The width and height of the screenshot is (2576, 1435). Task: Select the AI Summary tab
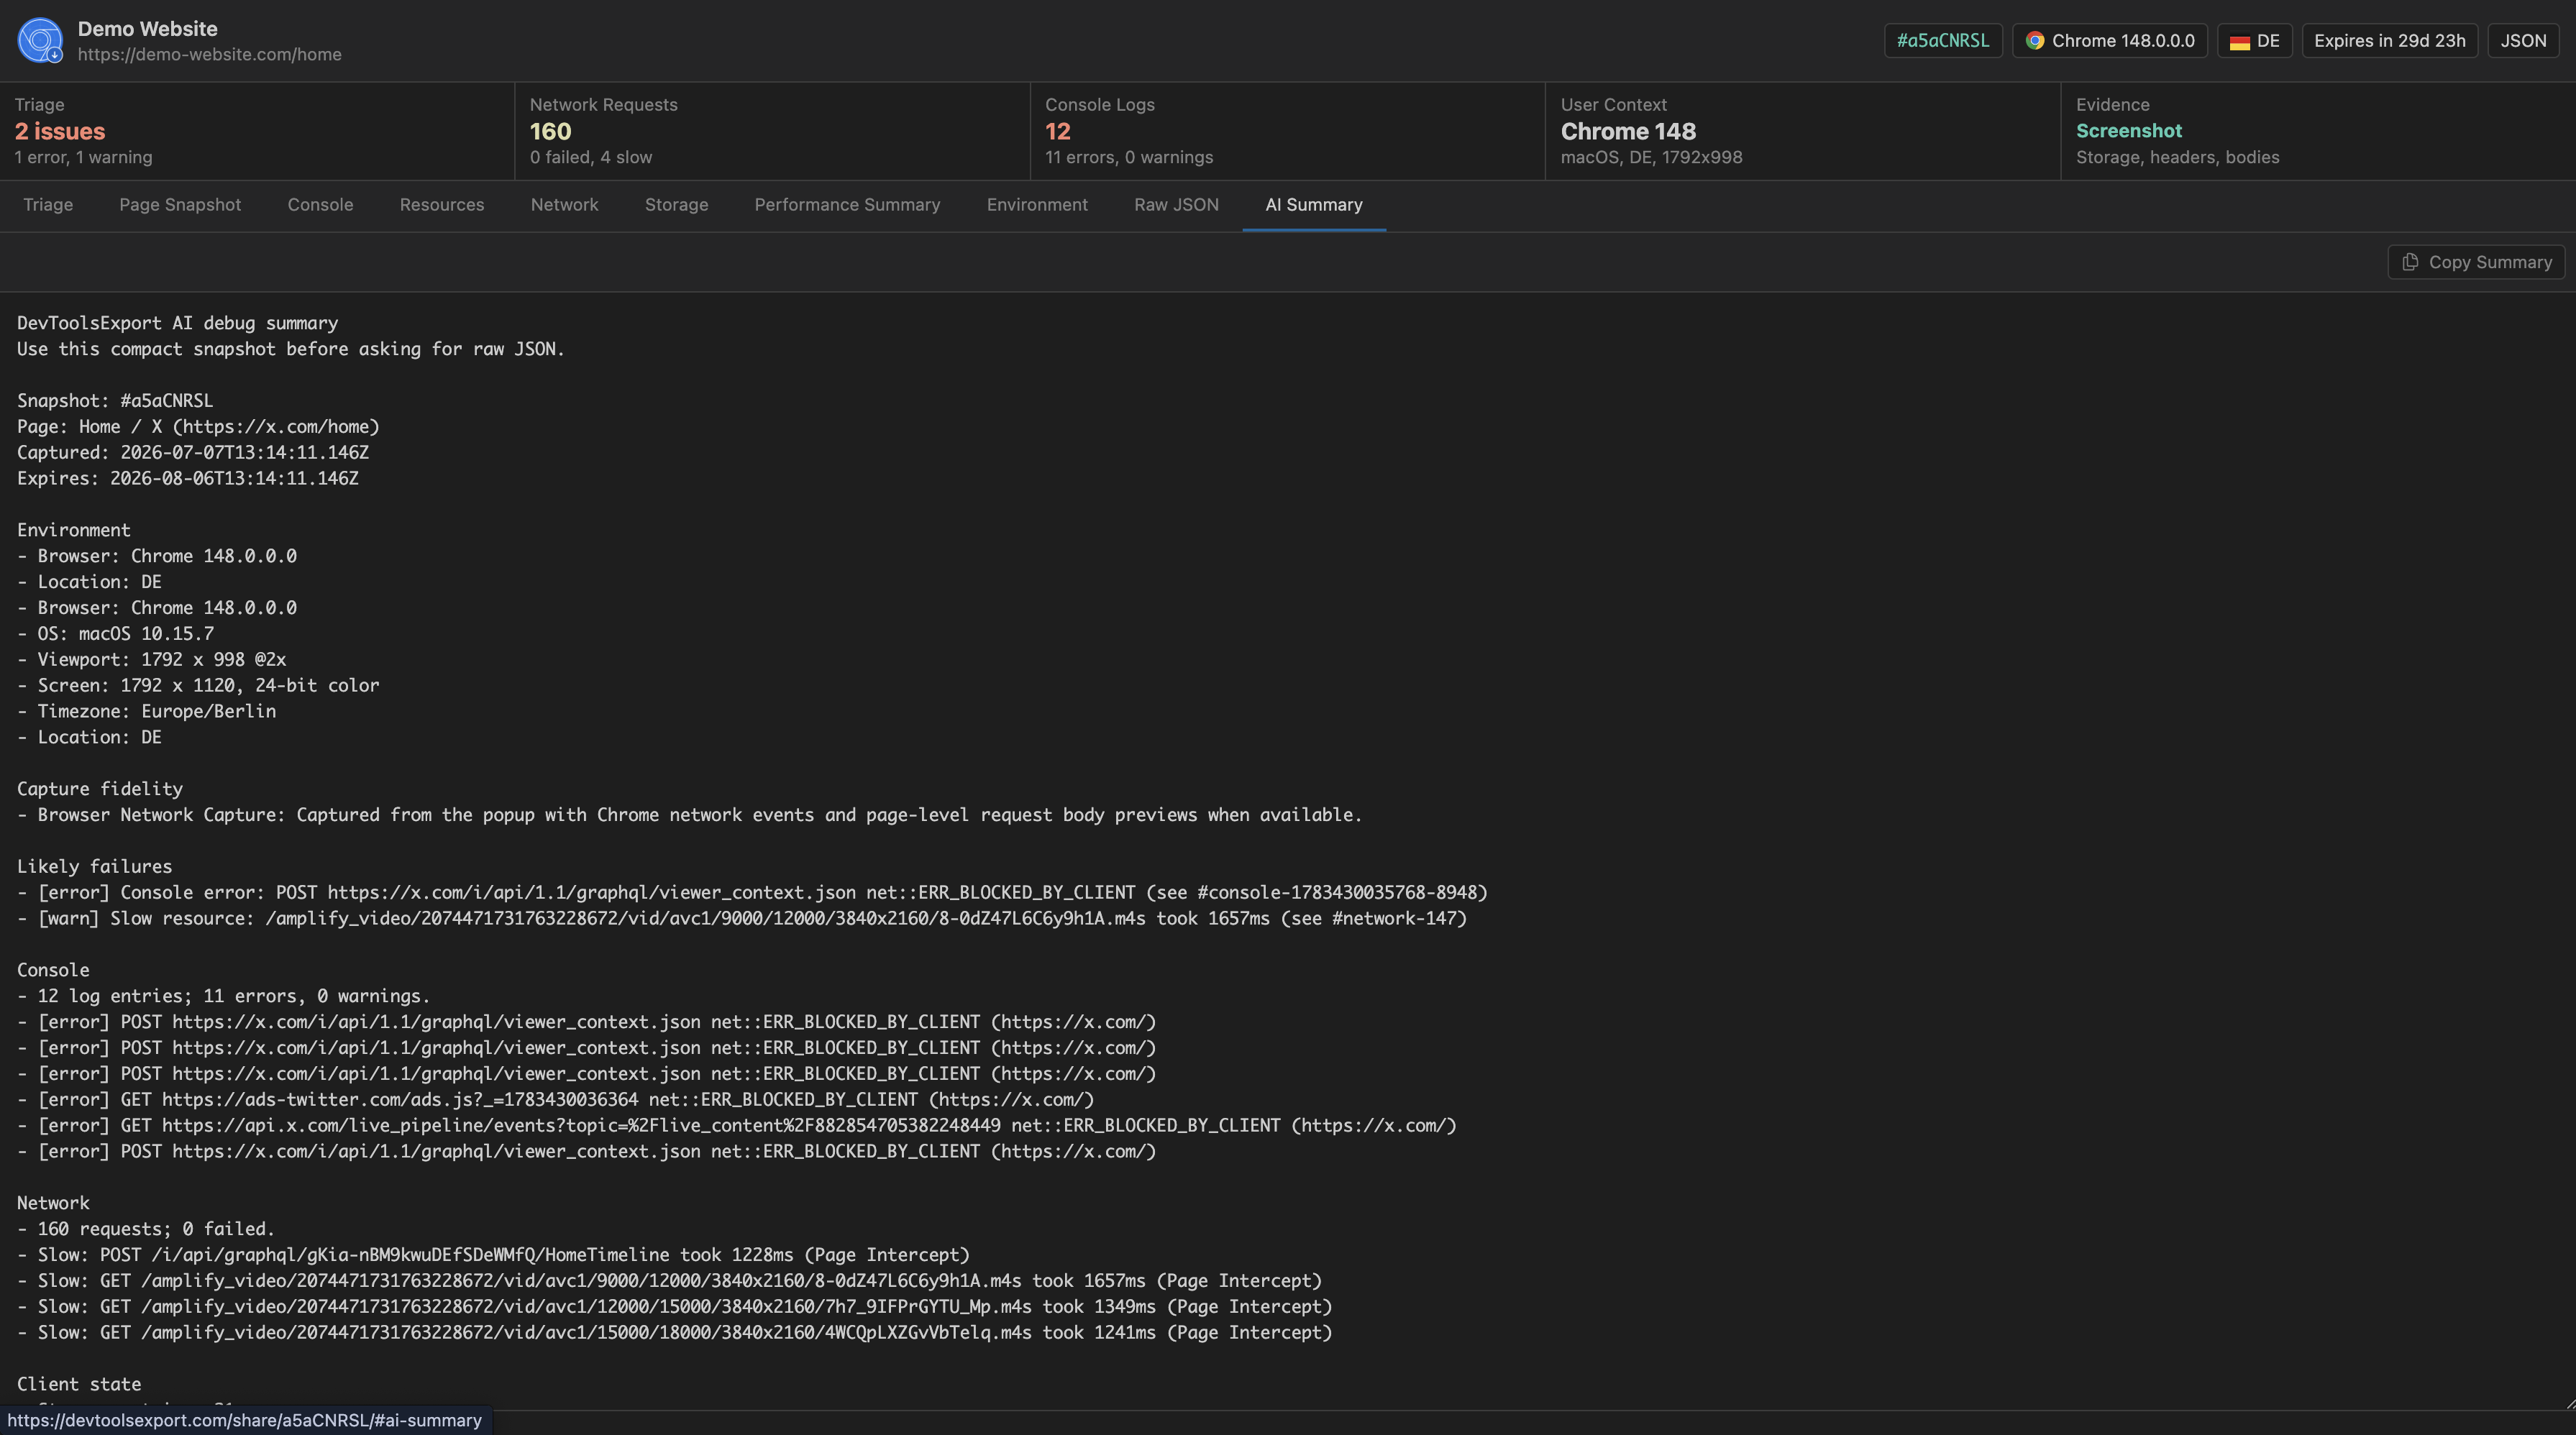(x=1314, y=205)
